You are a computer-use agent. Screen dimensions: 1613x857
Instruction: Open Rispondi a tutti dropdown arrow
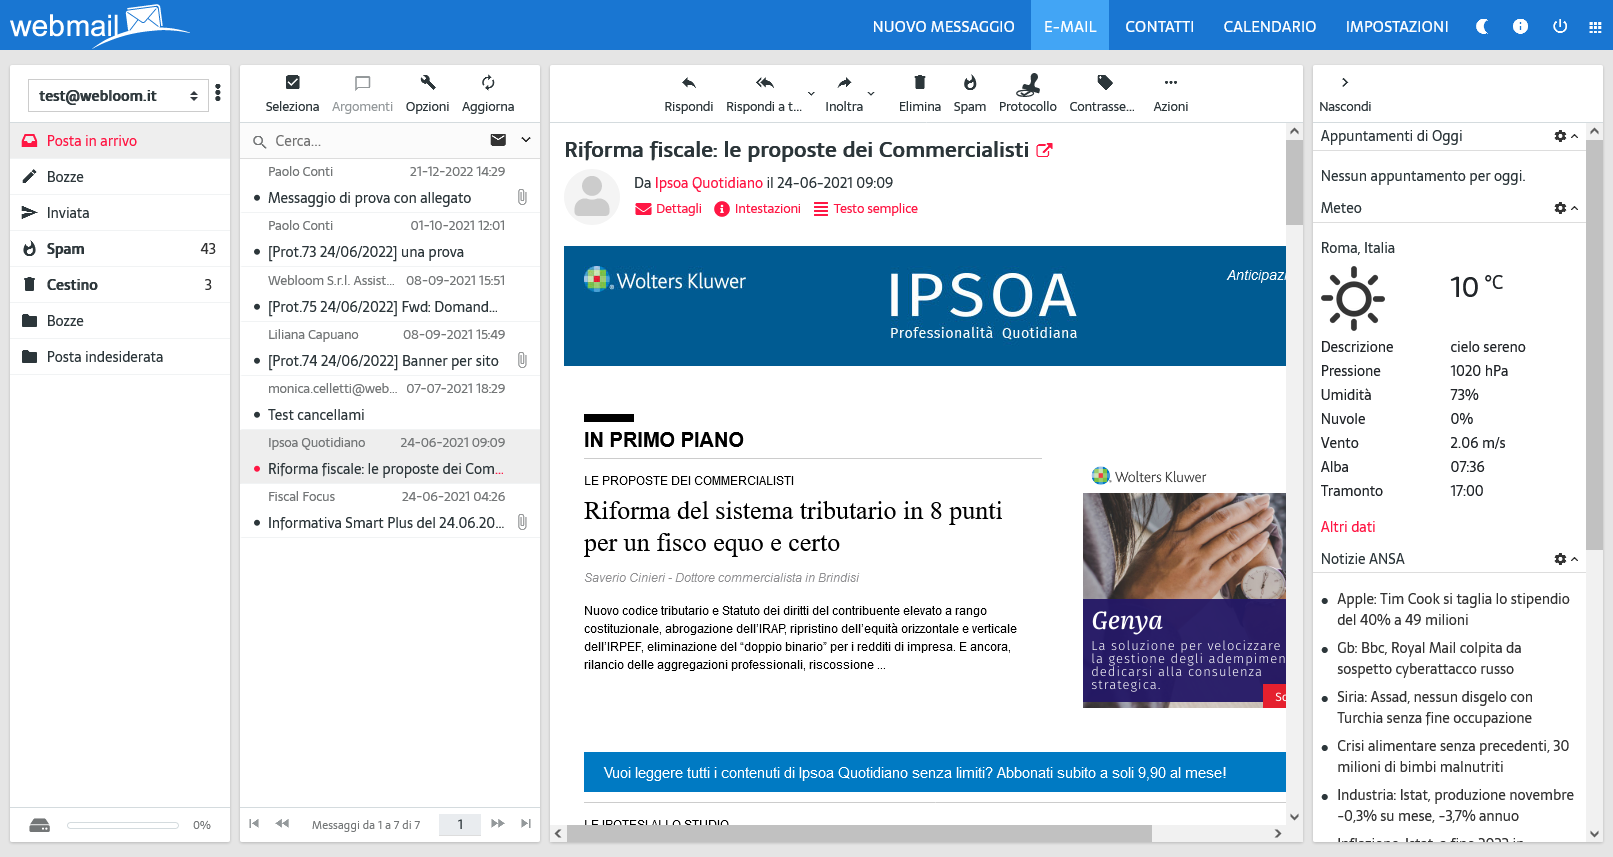[811, 94]
